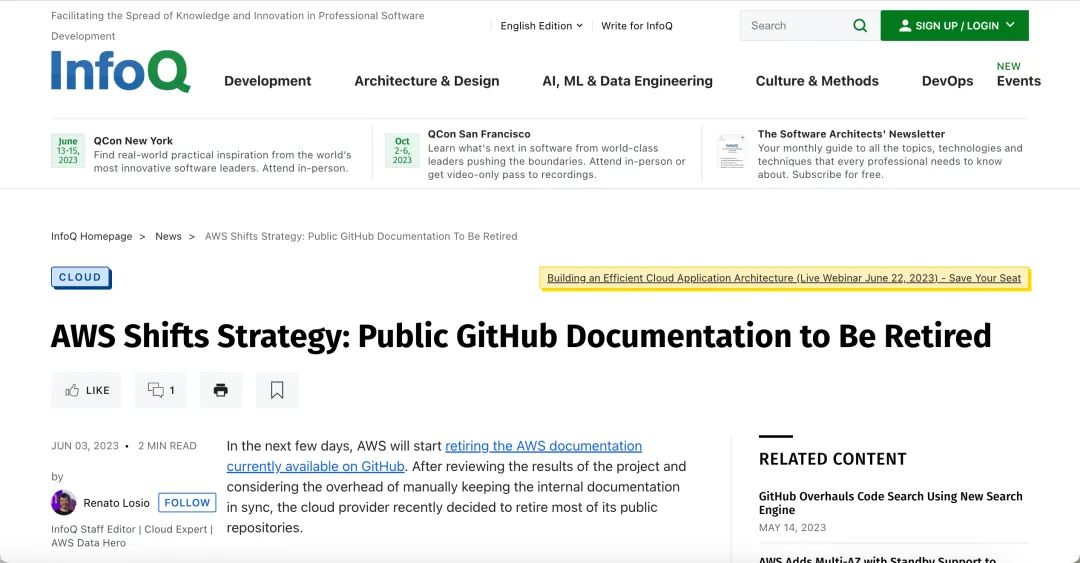The image size is (1080, 563).
Task: Open comments via speech bubble icon
Action: coord(156,390)
